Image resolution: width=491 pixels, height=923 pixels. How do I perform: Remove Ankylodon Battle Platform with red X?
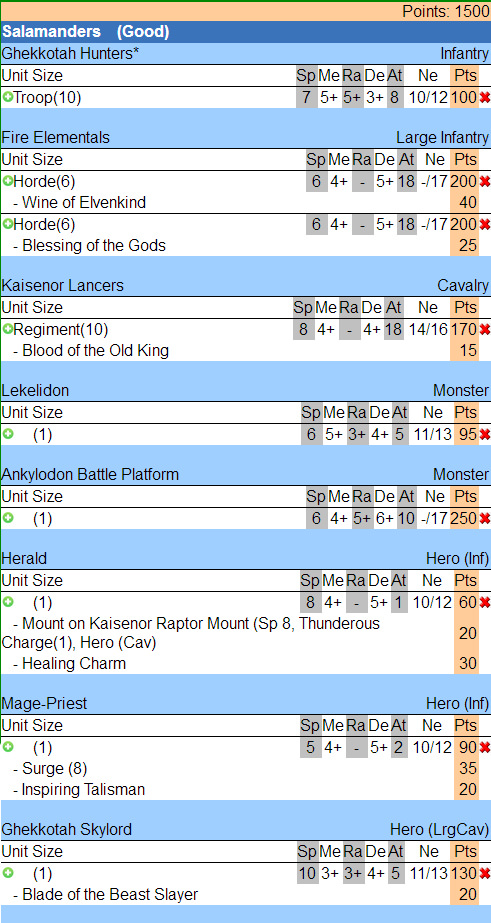pyautogui.click(x=485, y=519)
